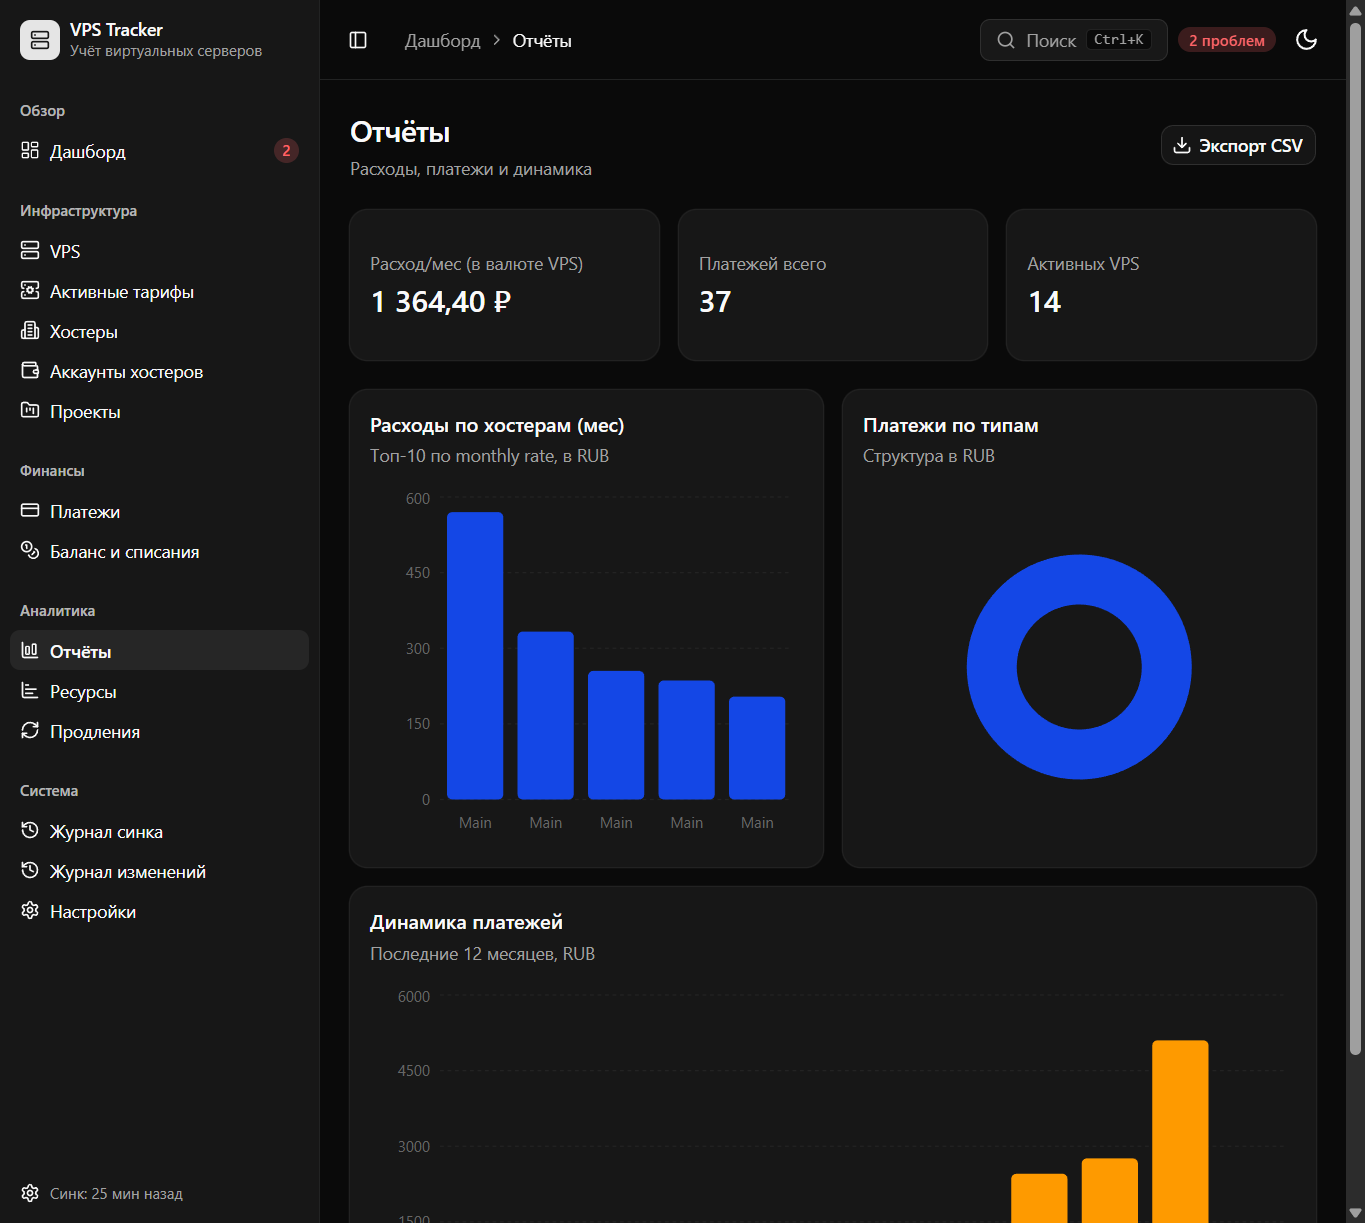Click the Ctrl+K shortcut hint

(x=1119, y=40)
